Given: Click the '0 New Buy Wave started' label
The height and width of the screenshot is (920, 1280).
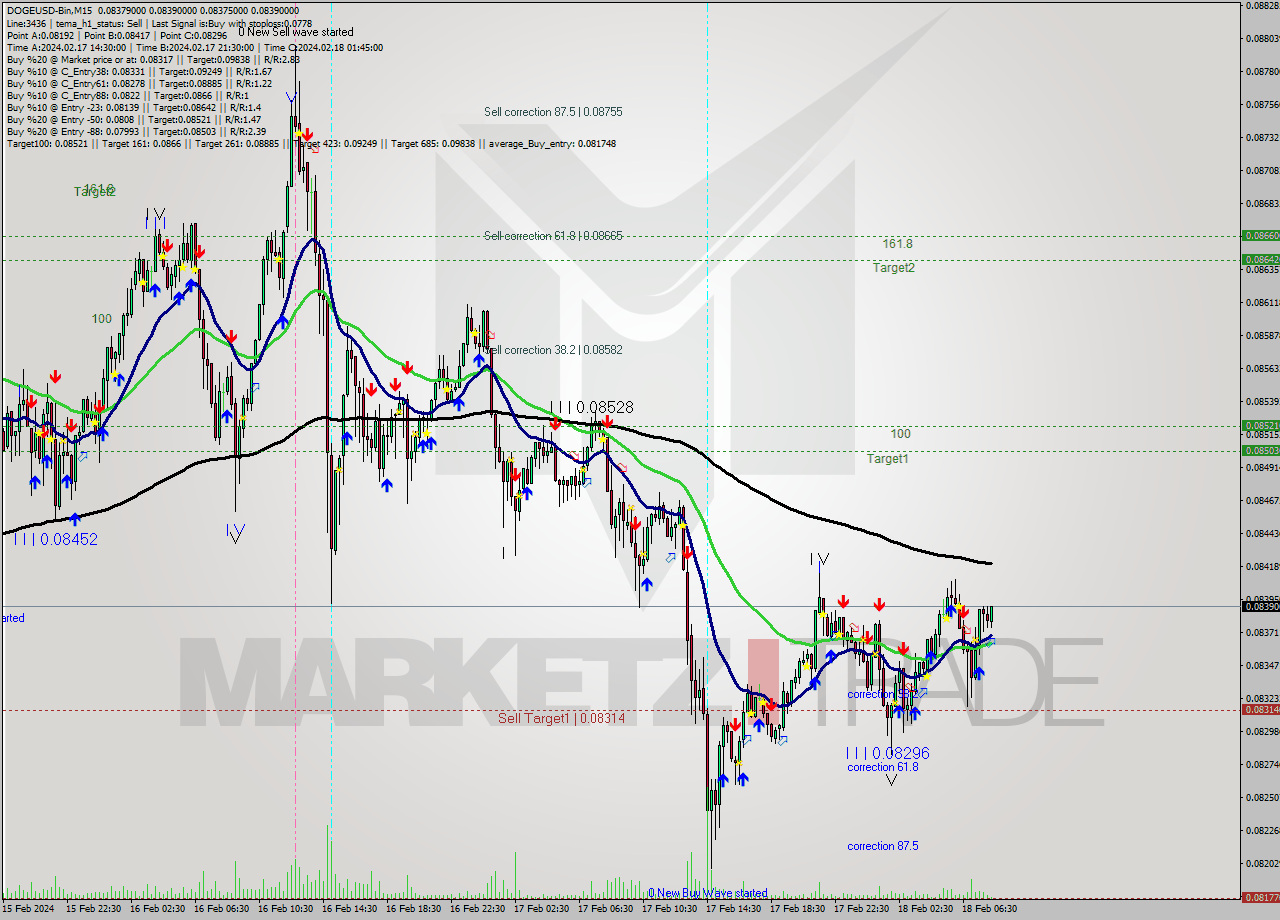Looking at the screenshot, I should 708,893.
